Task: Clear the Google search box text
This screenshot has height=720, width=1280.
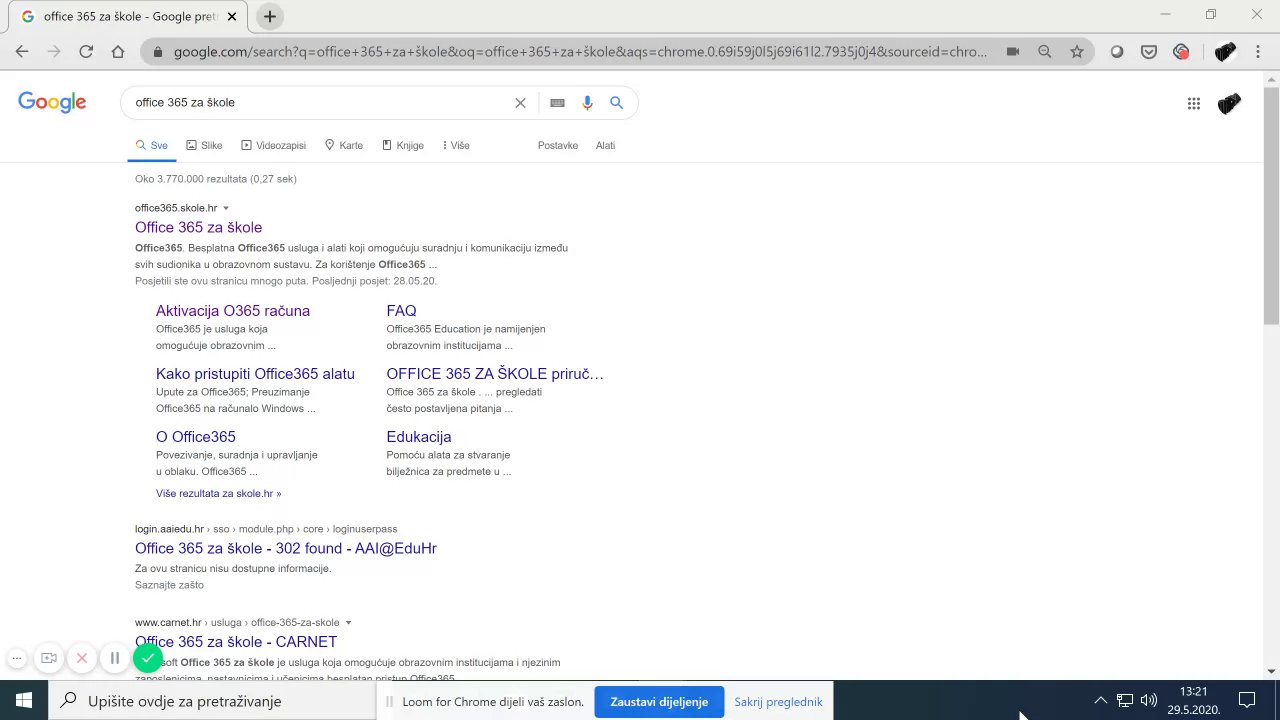Action: (520, 103)
